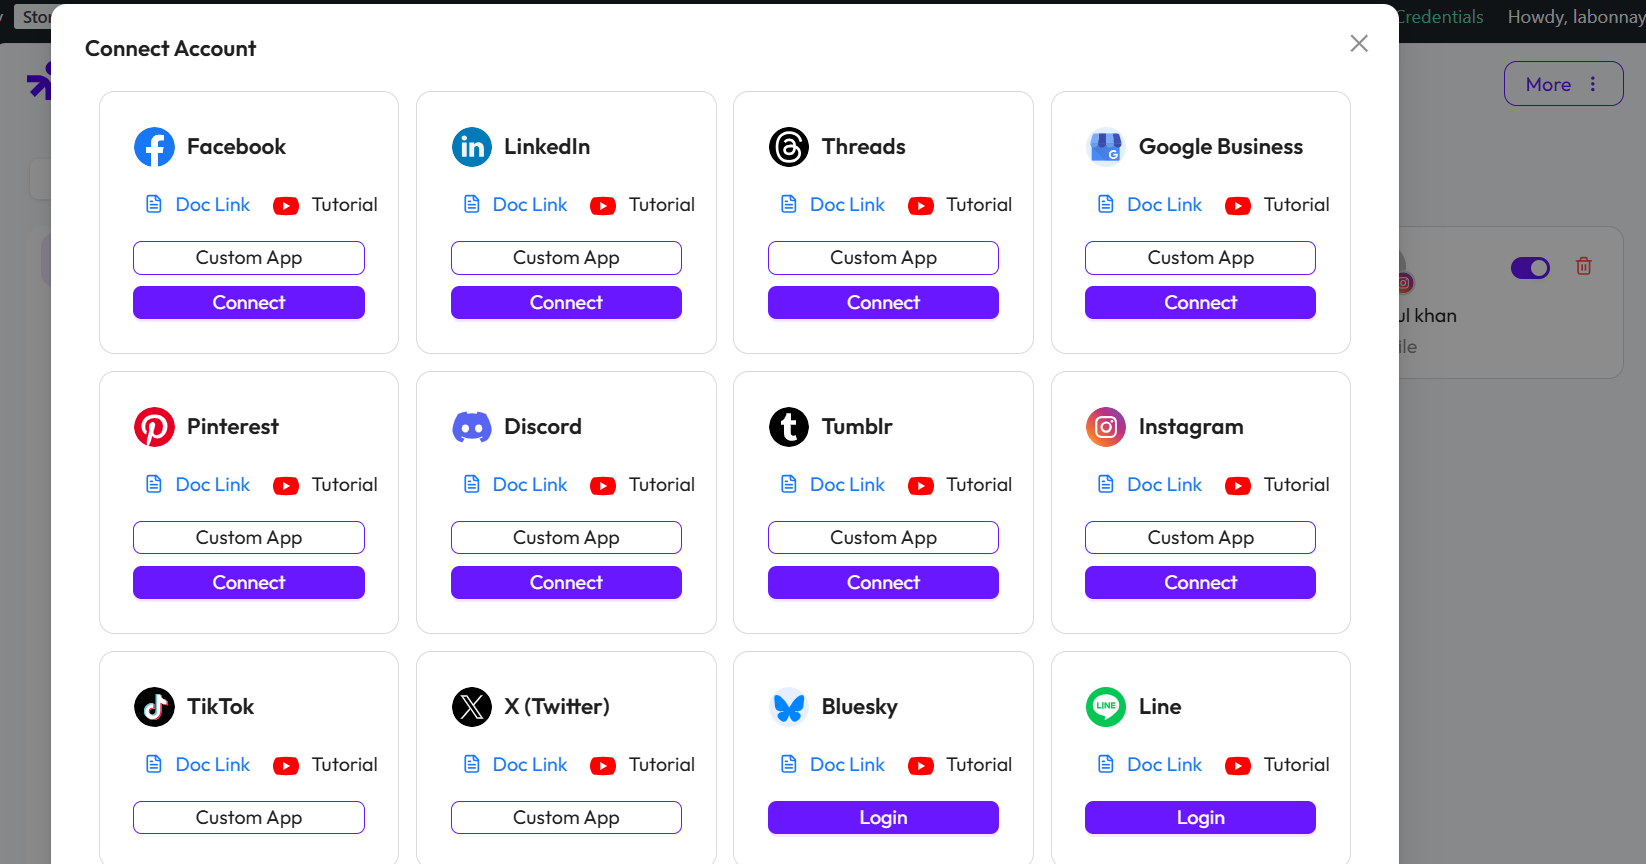Image resolution: width=1646 pixels, height=864 pixels.
Task: Click the Facebook platform icon
Action: pos(154,147)
